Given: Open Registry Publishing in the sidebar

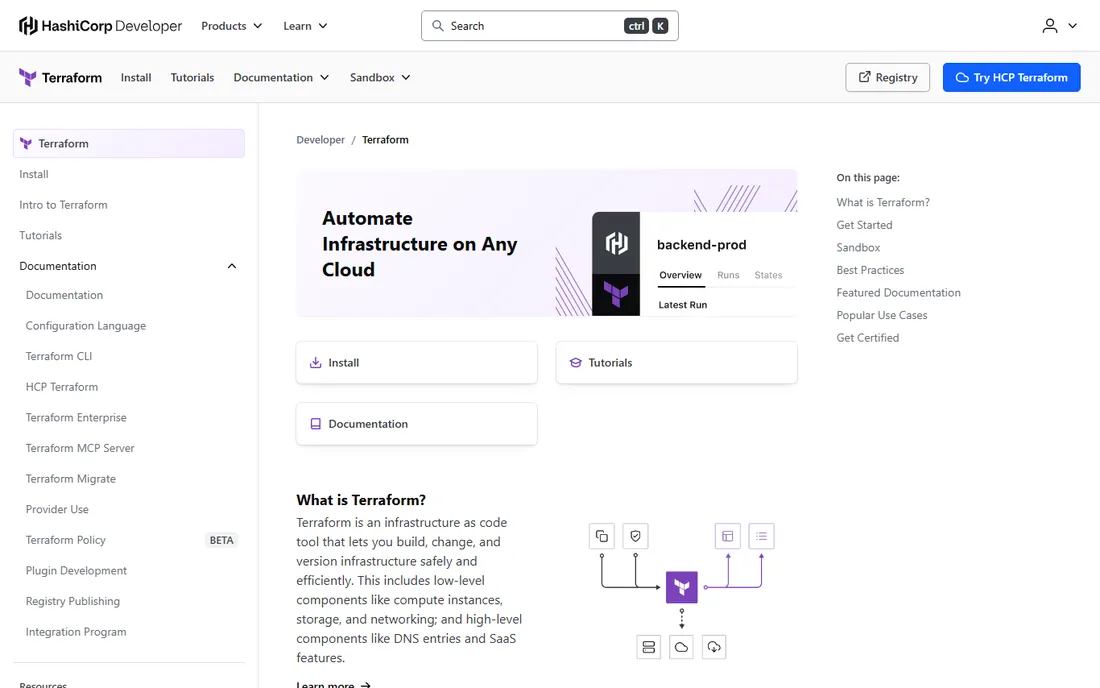Looking at the screenshot, I should click(73, 601).
